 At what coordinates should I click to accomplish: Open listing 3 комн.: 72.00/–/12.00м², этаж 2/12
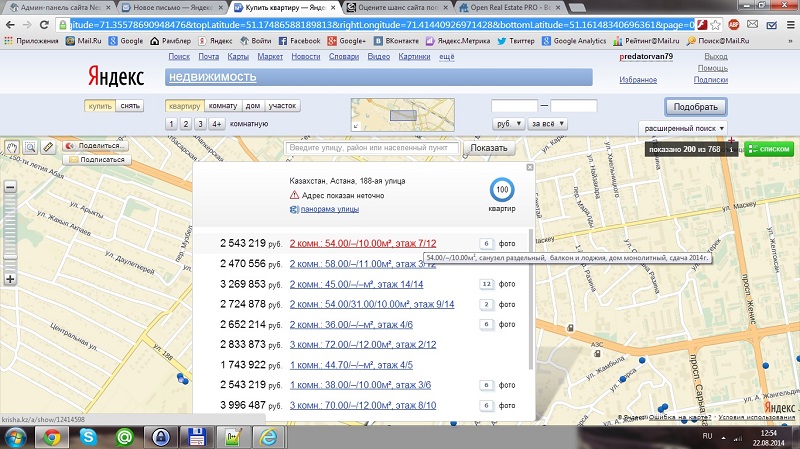(x=363, y=344)
